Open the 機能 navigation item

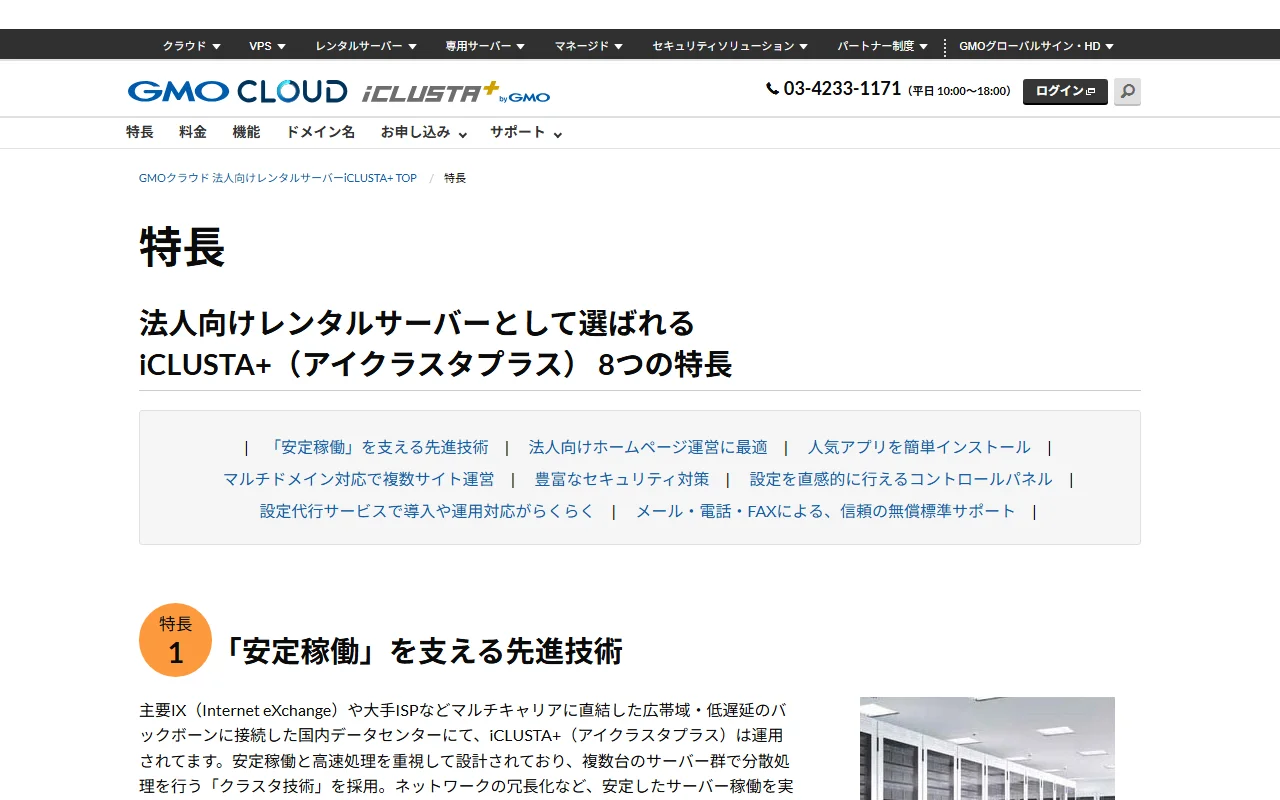pos(246,132)
